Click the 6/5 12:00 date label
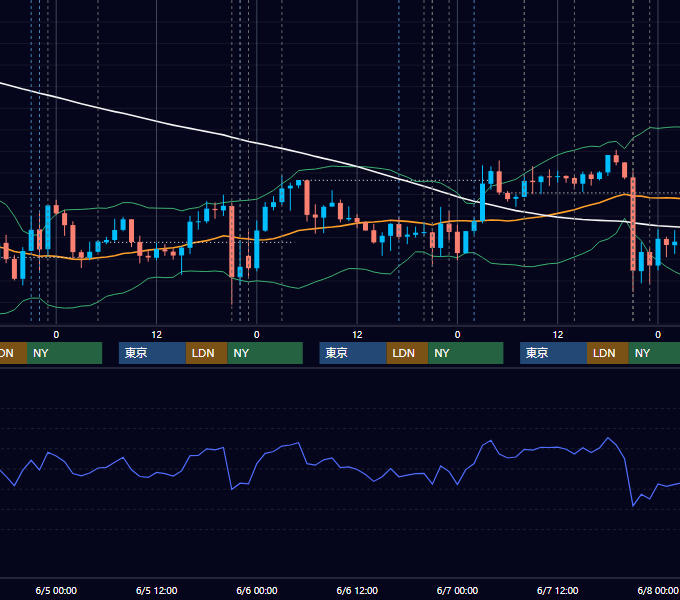 pyautogui.click(x=157, y=590)
